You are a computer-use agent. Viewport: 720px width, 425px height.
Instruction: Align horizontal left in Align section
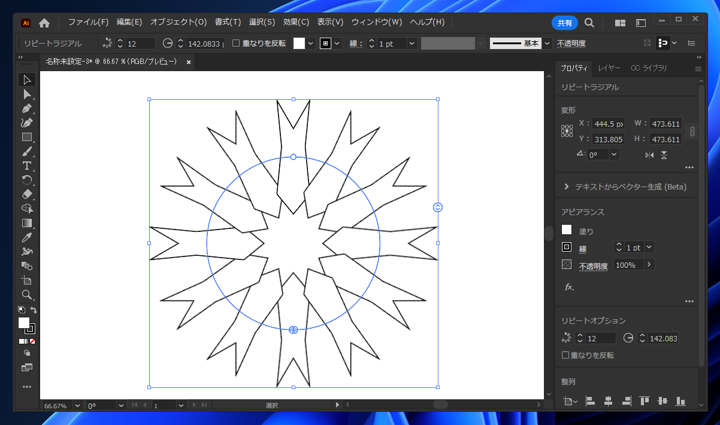(590, 401)
